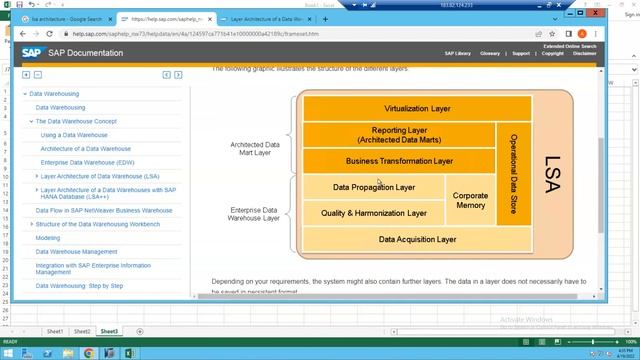Open Enterprise Data Warehouse (EDW) topic
Viewport: 640px width, 360px height.
(87, 162)
